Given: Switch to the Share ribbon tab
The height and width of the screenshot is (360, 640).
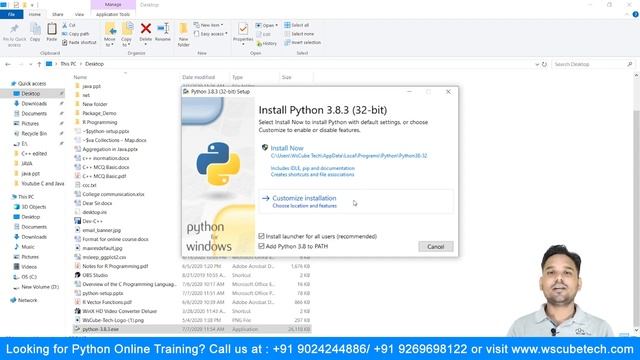Looking at the screenshot, I should [x=58, y=14].
